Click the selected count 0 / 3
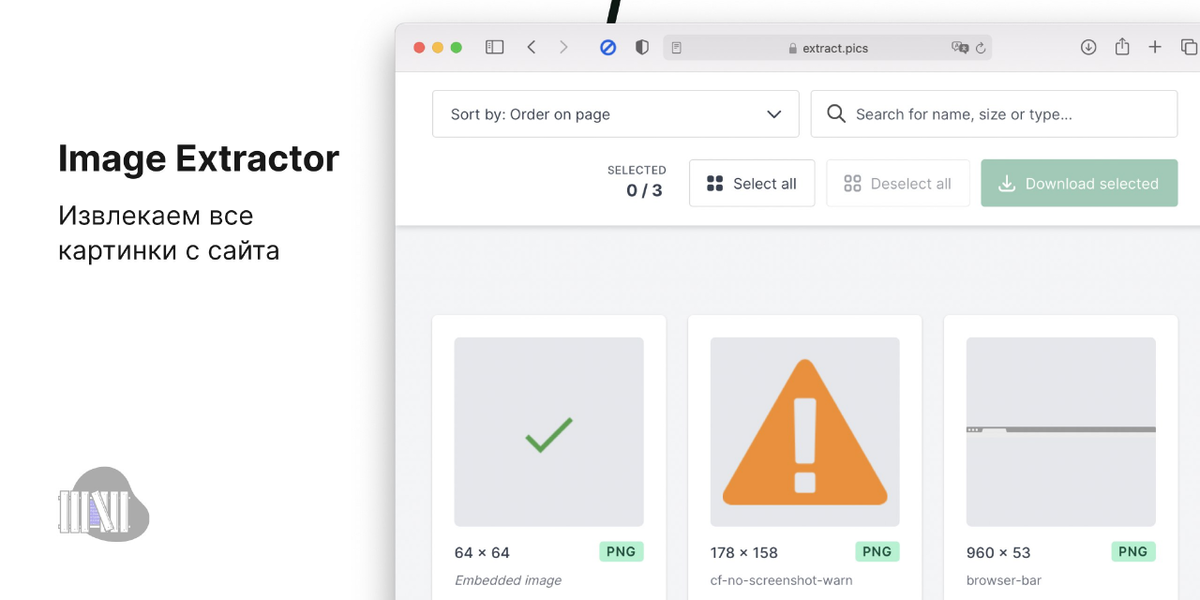The width and height of the screenshot is (1200, 600). (x=644, y=190)
